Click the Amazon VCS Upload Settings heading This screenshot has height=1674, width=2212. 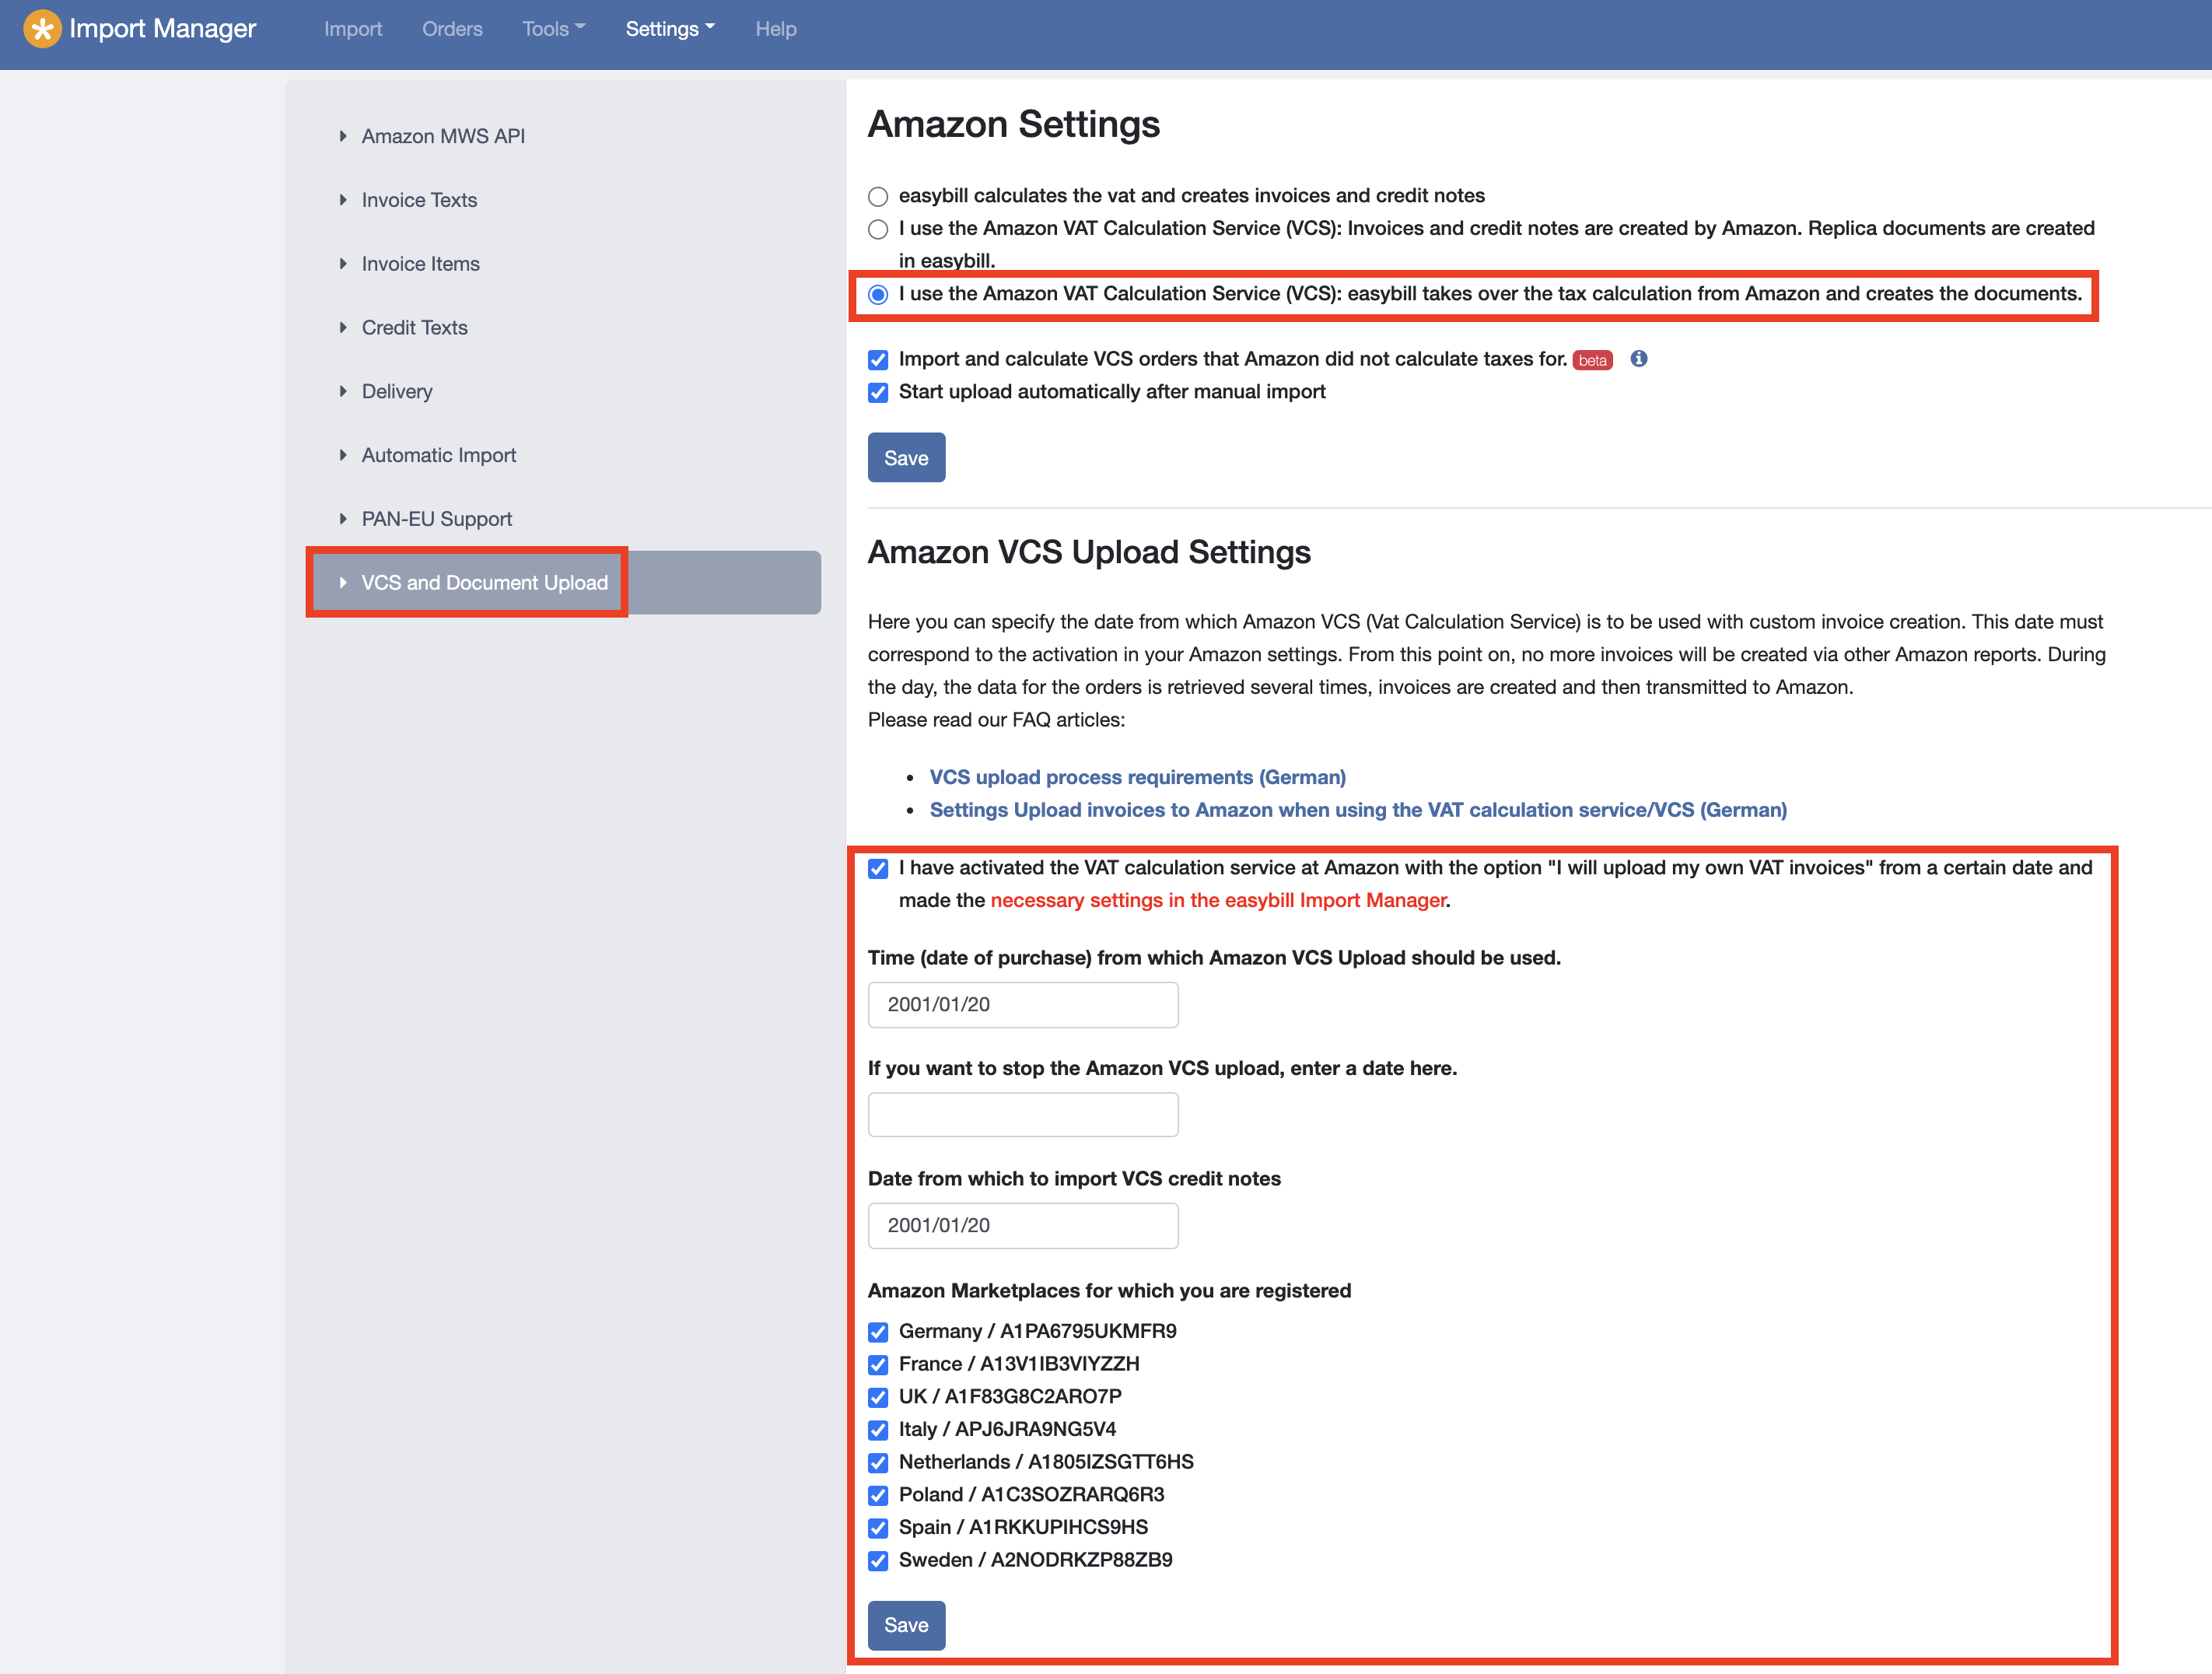coord(1089,552)
